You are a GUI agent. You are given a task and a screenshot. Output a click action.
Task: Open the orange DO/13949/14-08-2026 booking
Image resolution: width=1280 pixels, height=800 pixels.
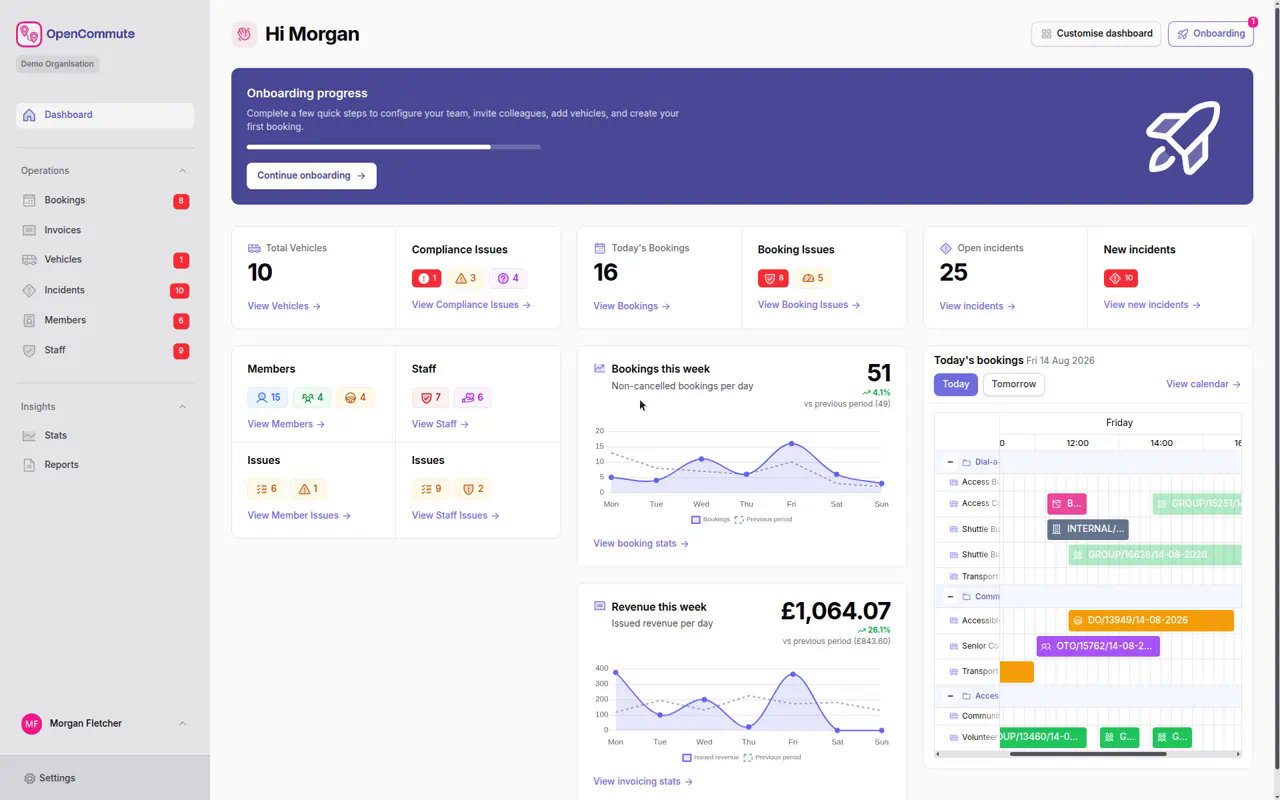click(x=1151, y=621)
